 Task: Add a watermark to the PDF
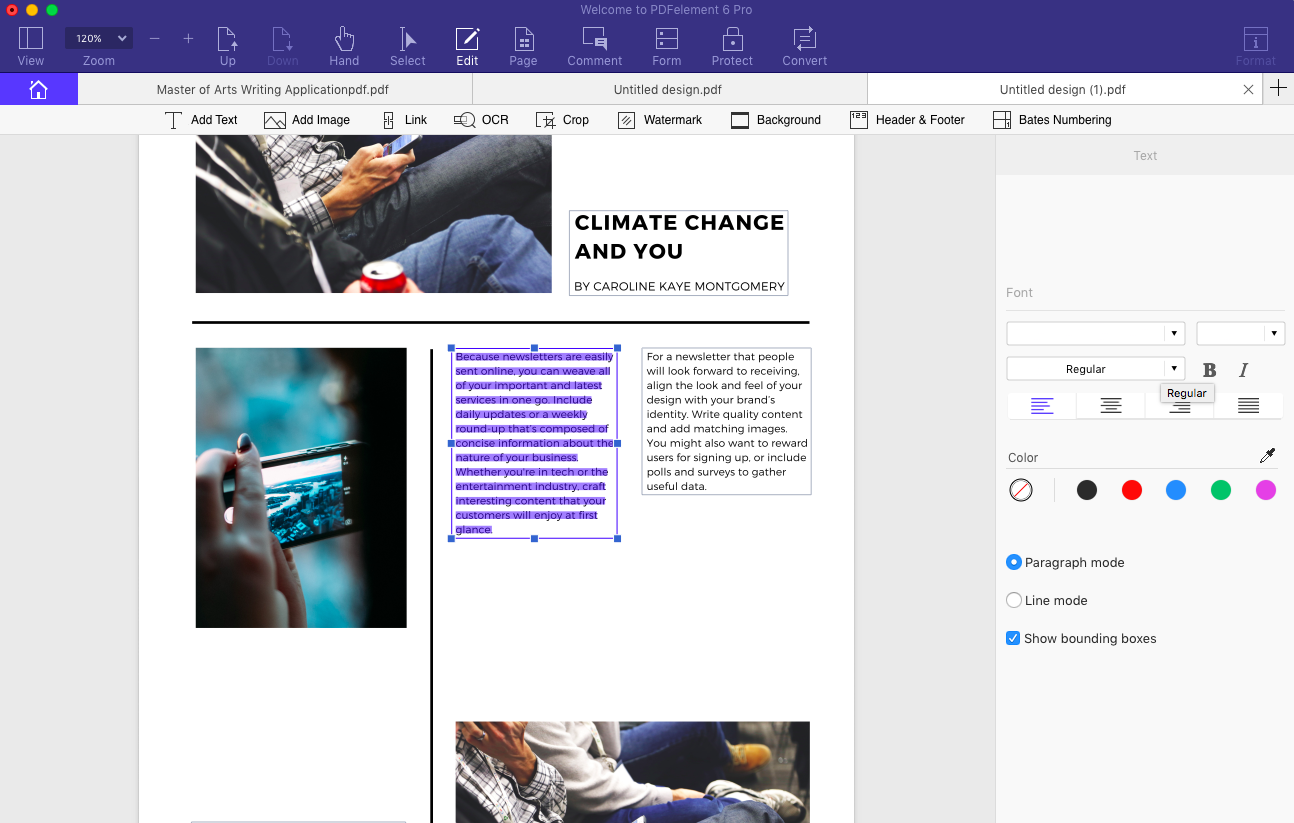(660, 119)
